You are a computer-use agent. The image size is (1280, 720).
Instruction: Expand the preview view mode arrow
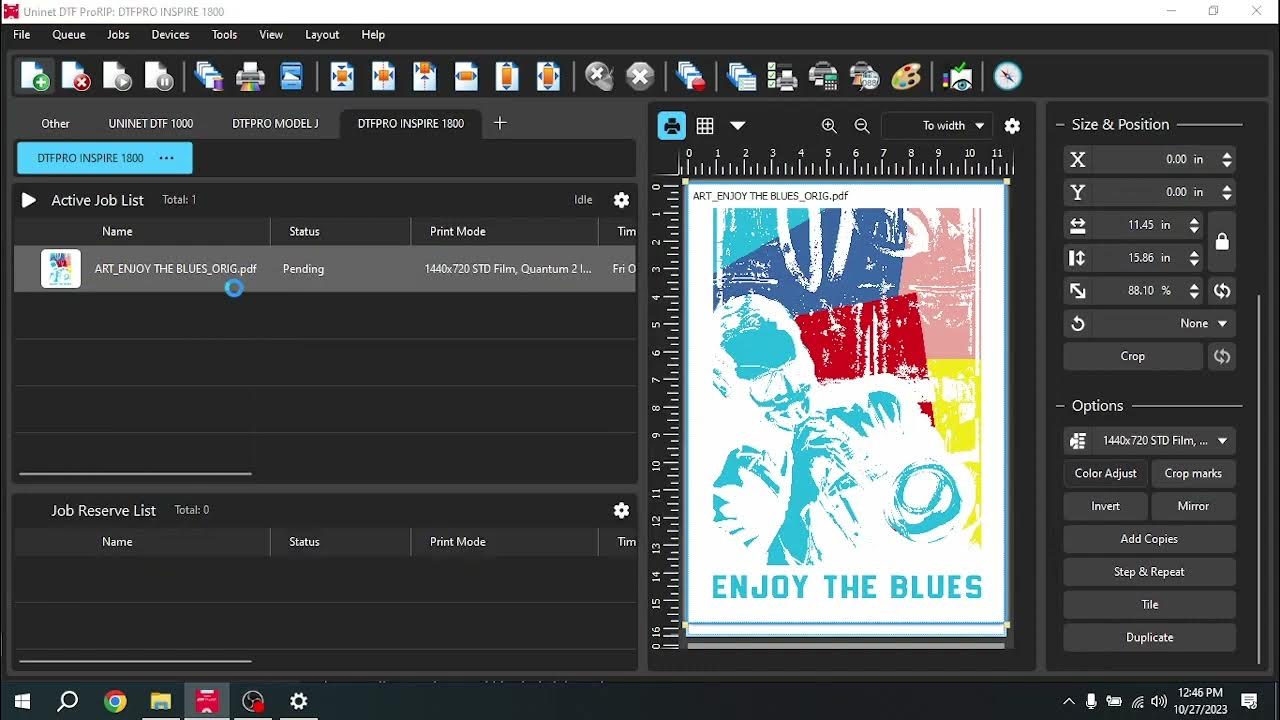coord(738,125)
